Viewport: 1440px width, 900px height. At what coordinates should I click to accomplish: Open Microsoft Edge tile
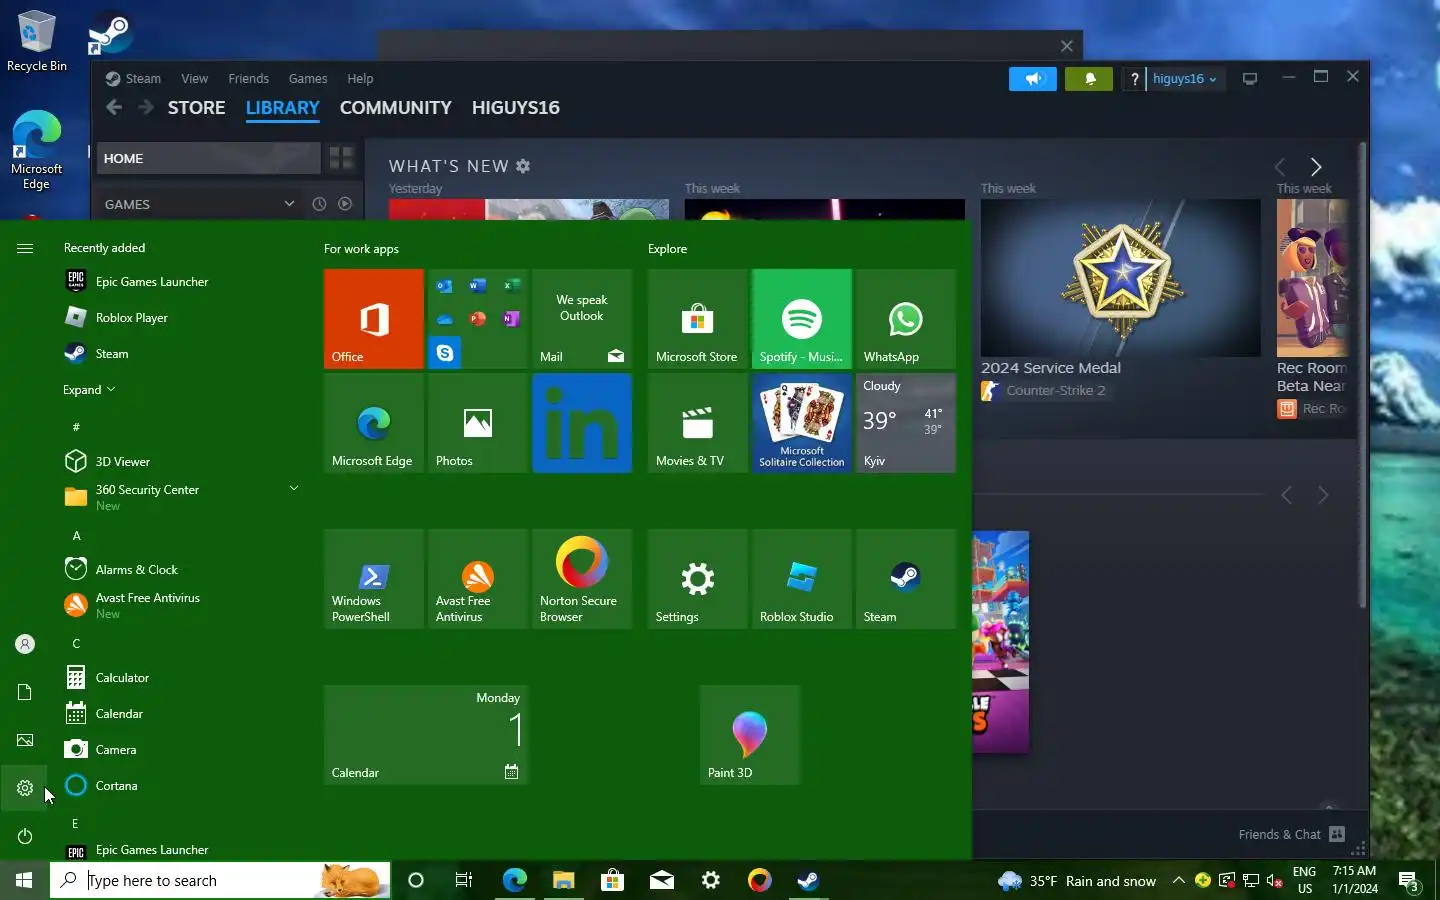(374, 423)
